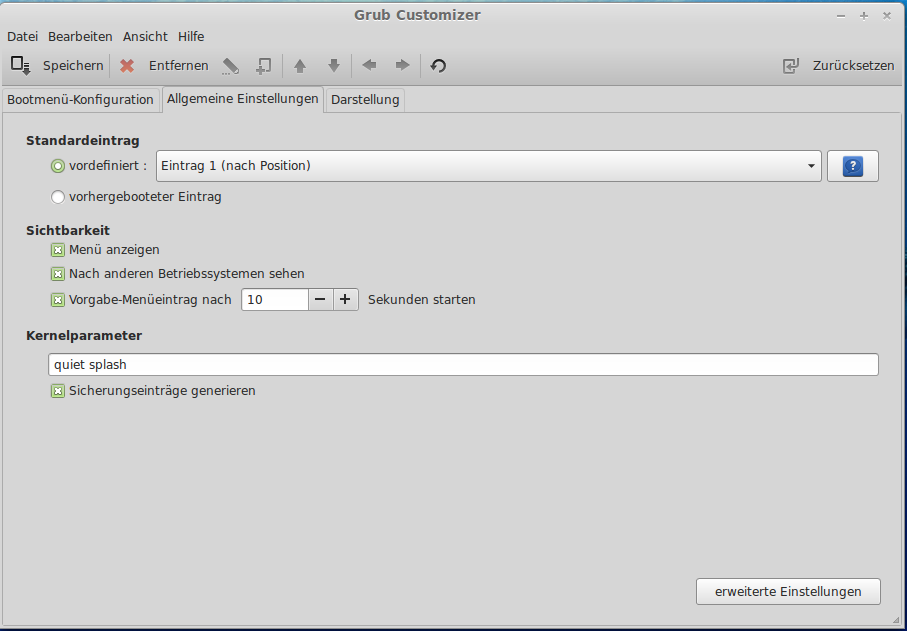Click the Kernelparameter field with quiet splash
Viewport: 907px width, 631px height.
pos(463,364)
